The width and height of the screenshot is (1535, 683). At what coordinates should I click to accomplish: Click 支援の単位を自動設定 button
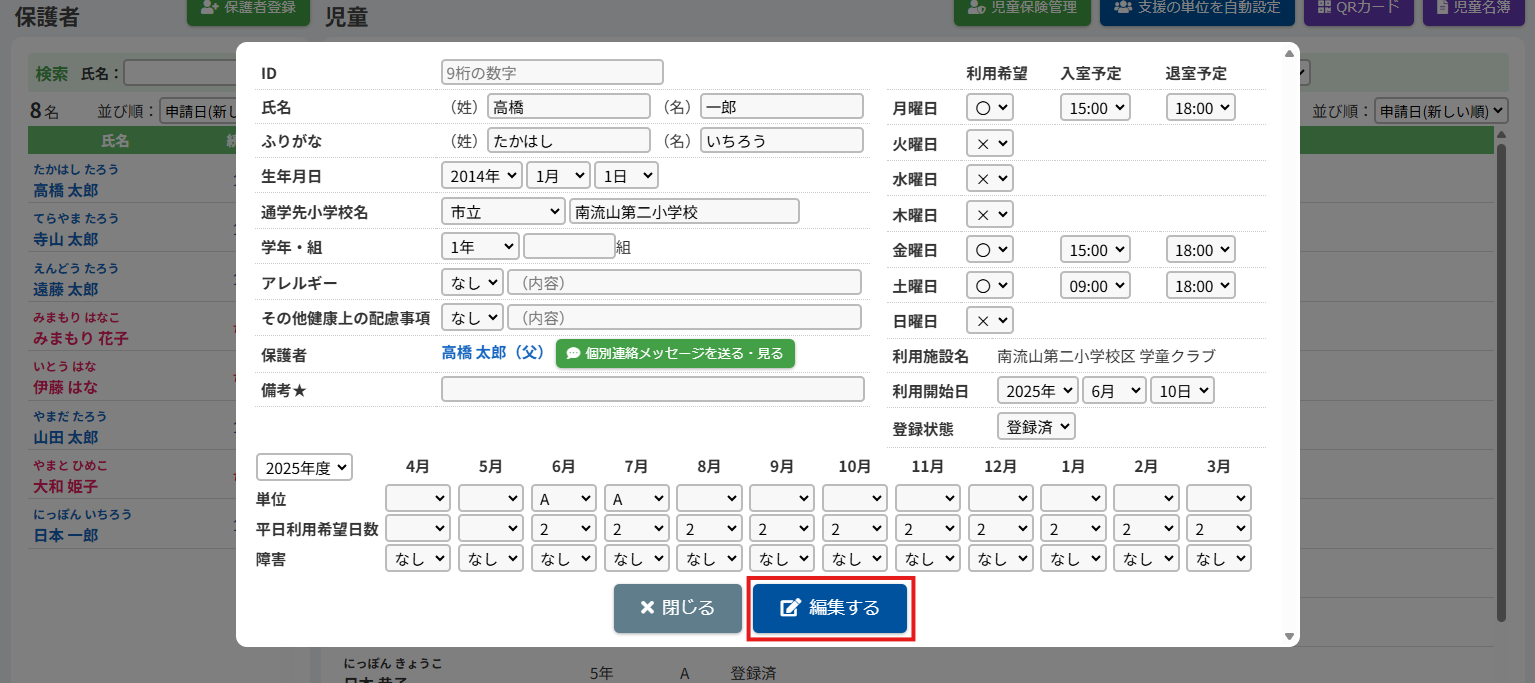click(x=1196, y=8)
